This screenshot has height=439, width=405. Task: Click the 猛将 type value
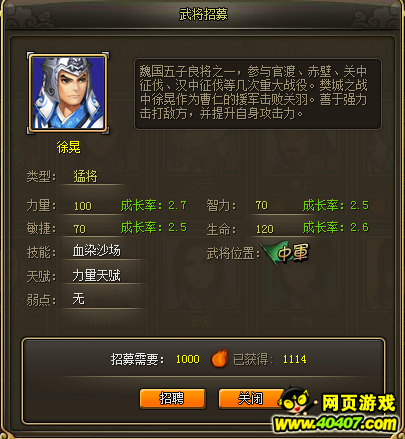coord(85,176)
